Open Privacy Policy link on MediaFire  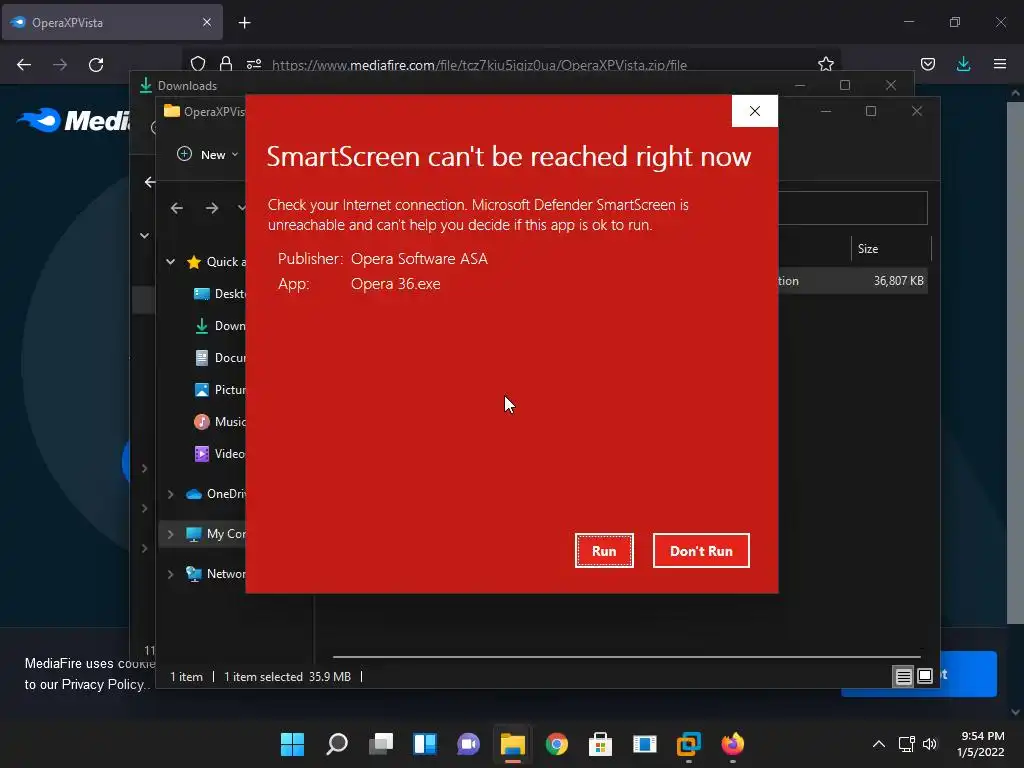(103, 684)
